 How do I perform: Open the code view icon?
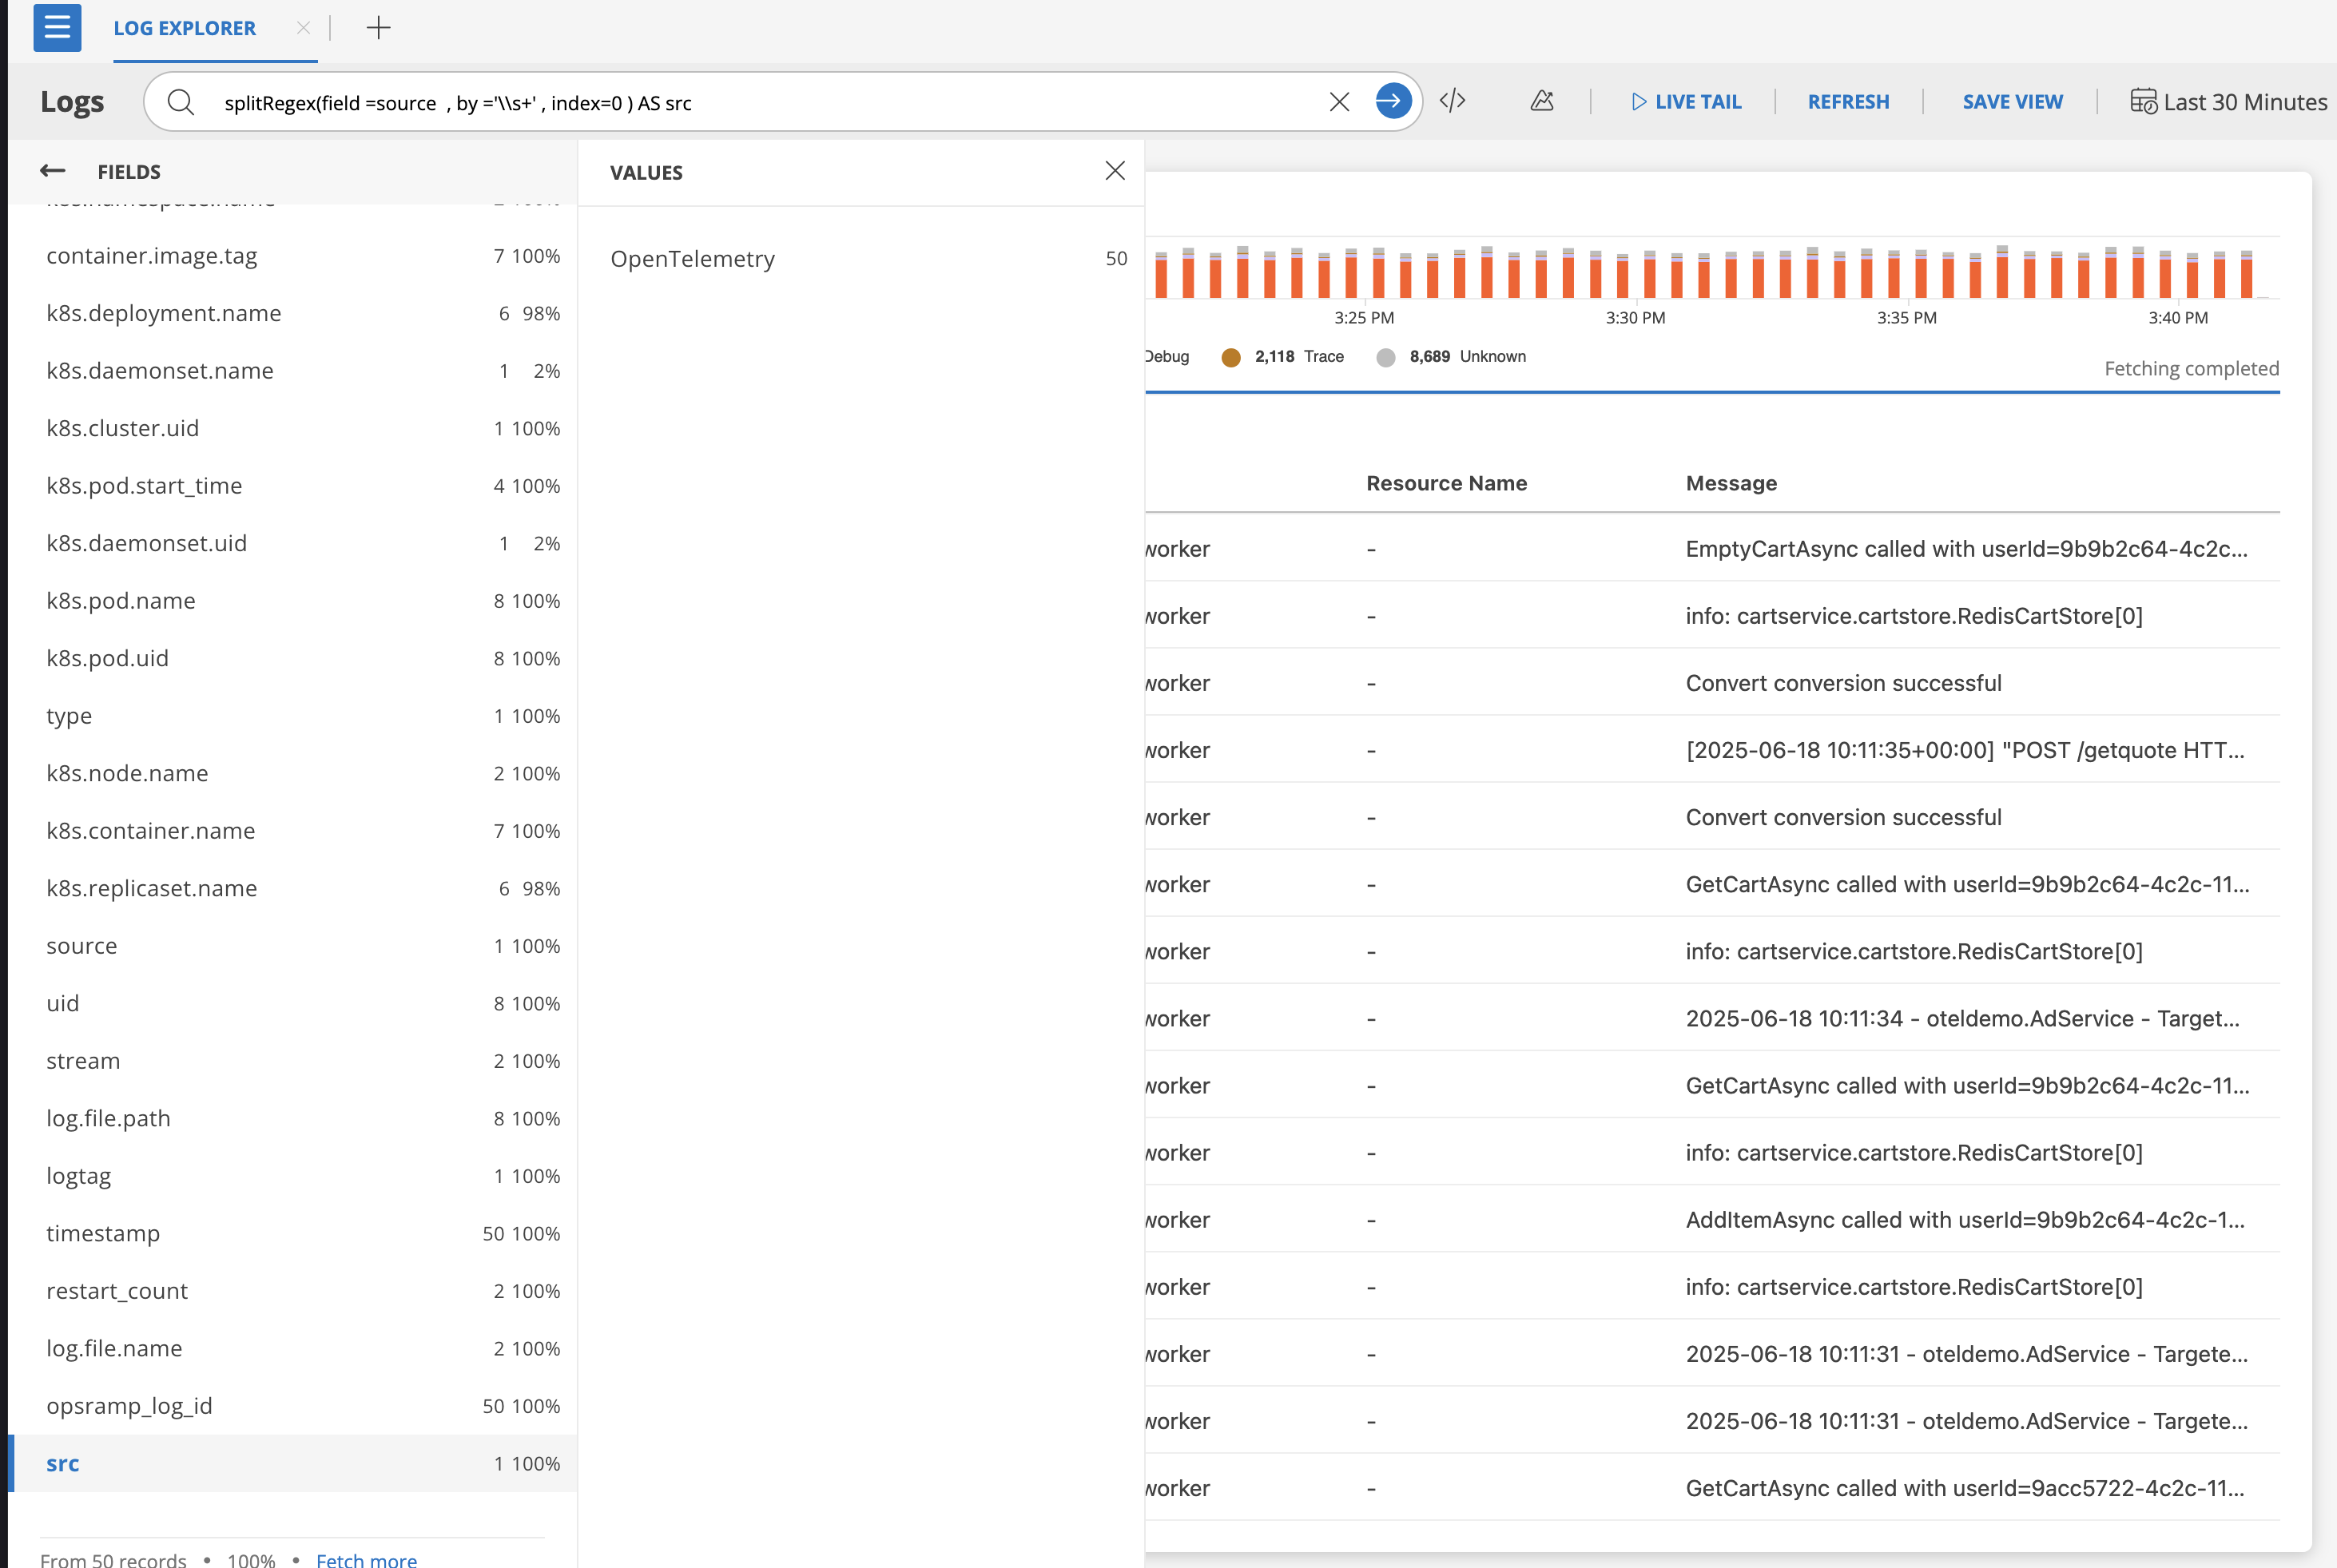[1452, 101]
